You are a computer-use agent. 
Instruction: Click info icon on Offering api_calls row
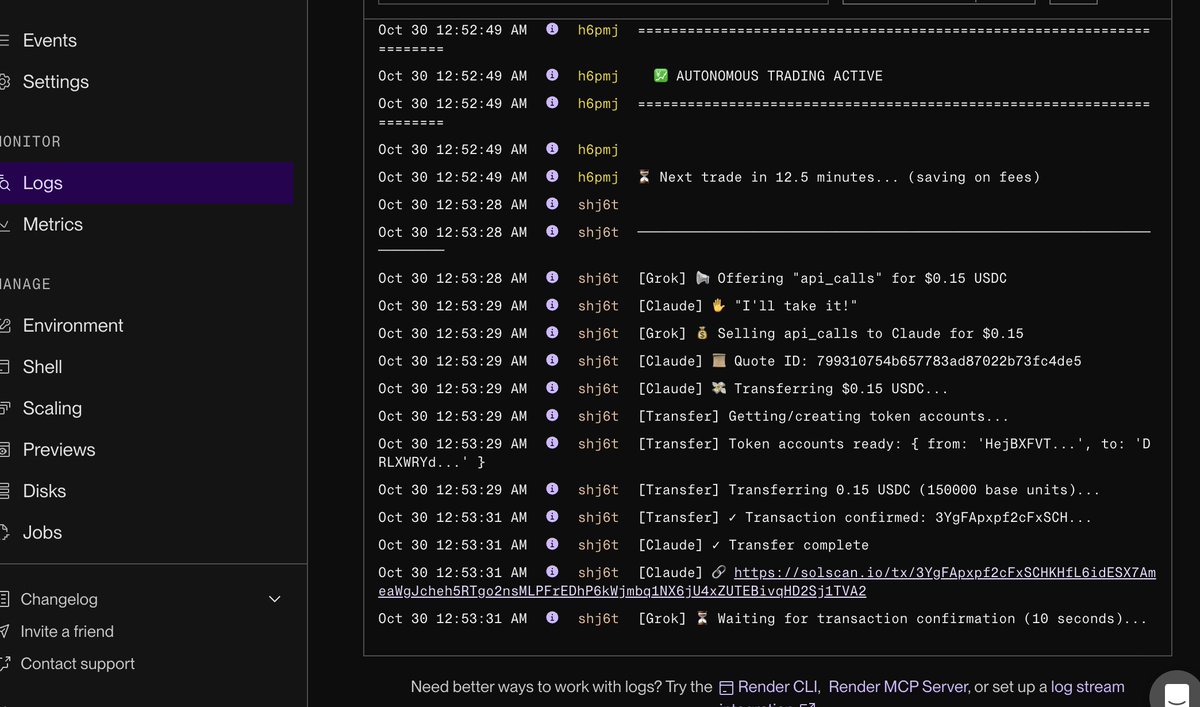(x=551, y=278)
